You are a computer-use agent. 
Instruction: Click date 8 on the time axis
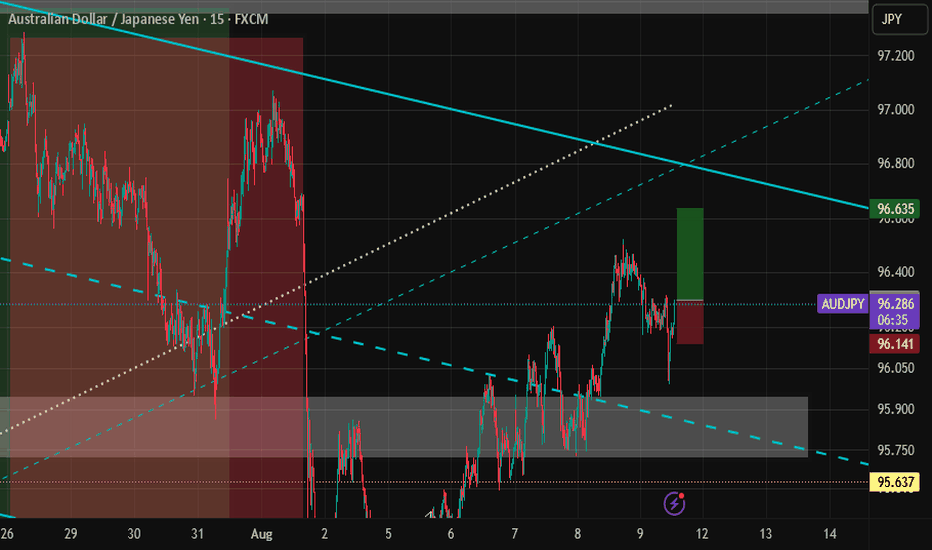pos(578,533)
